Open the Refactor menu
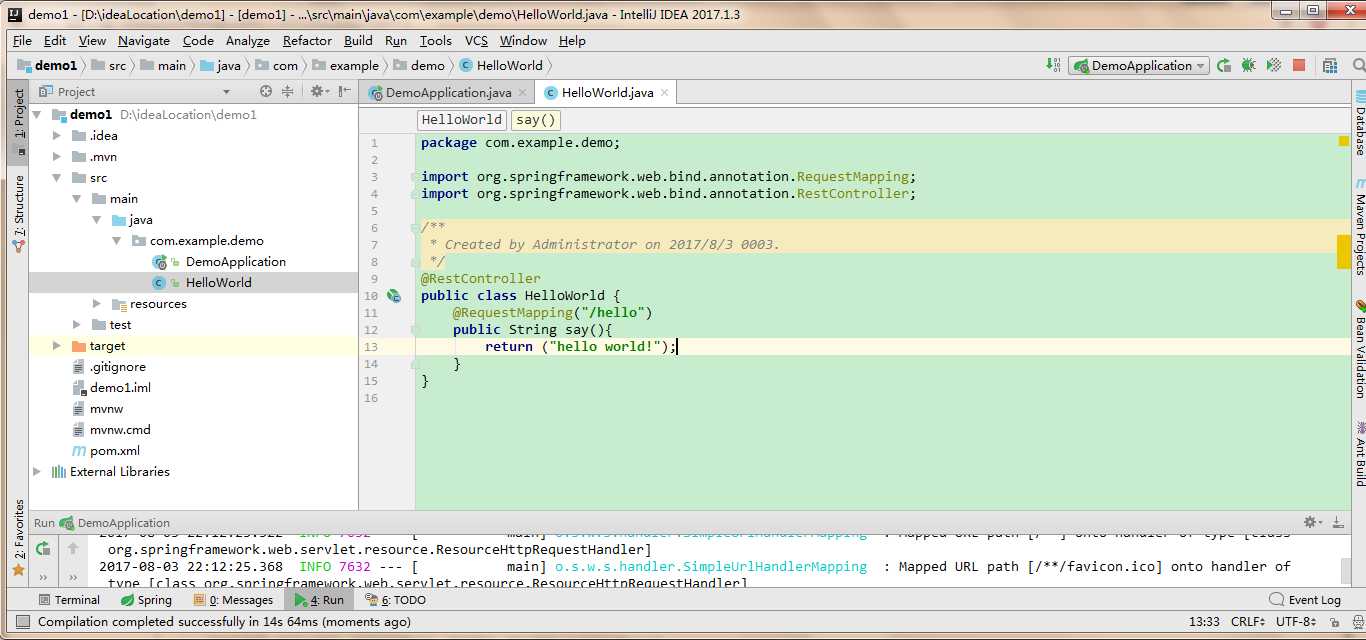1366x640 pixels. (x=307, y=40)
